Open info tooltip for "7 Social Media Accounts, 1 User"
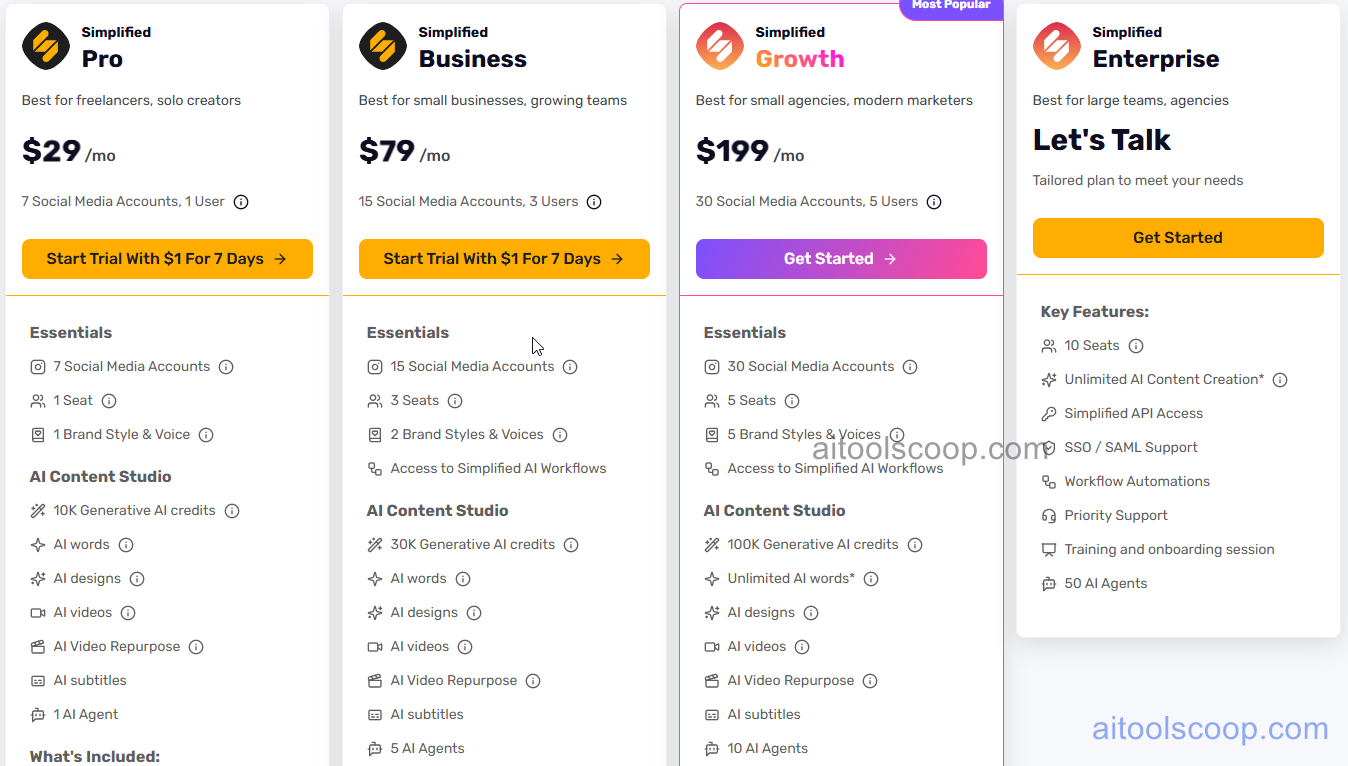This screenshot has width=1348, height=766. point(240,201)
